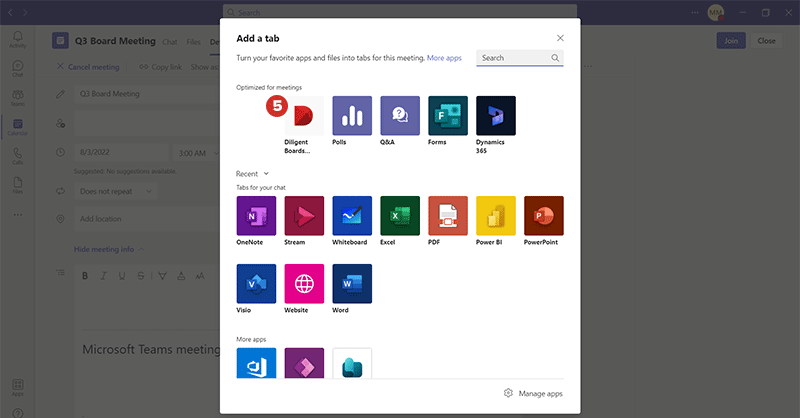The height and width of the screenshot is (418, 800).
Task: Choose the Q&A app icon
Action: (400, 116)
